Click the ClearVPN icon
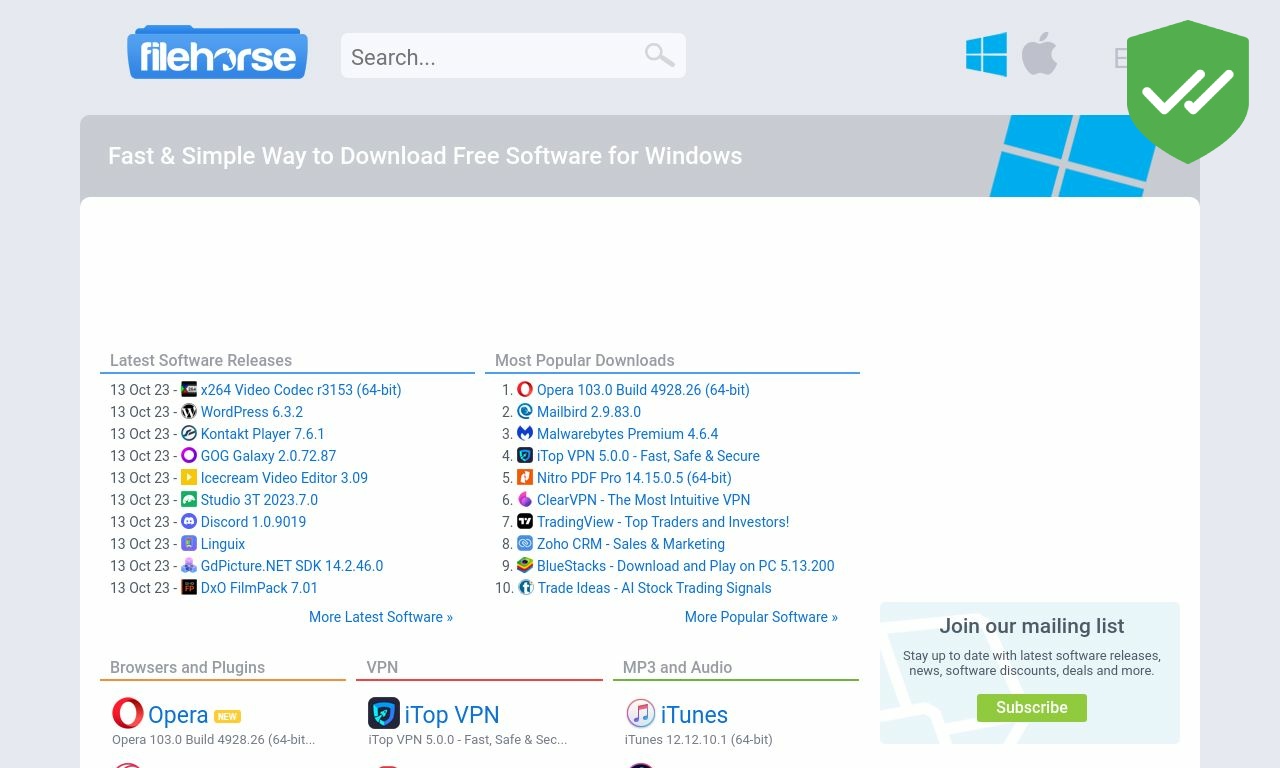The width and height of the screenshot is (1280, 768). 525,499
